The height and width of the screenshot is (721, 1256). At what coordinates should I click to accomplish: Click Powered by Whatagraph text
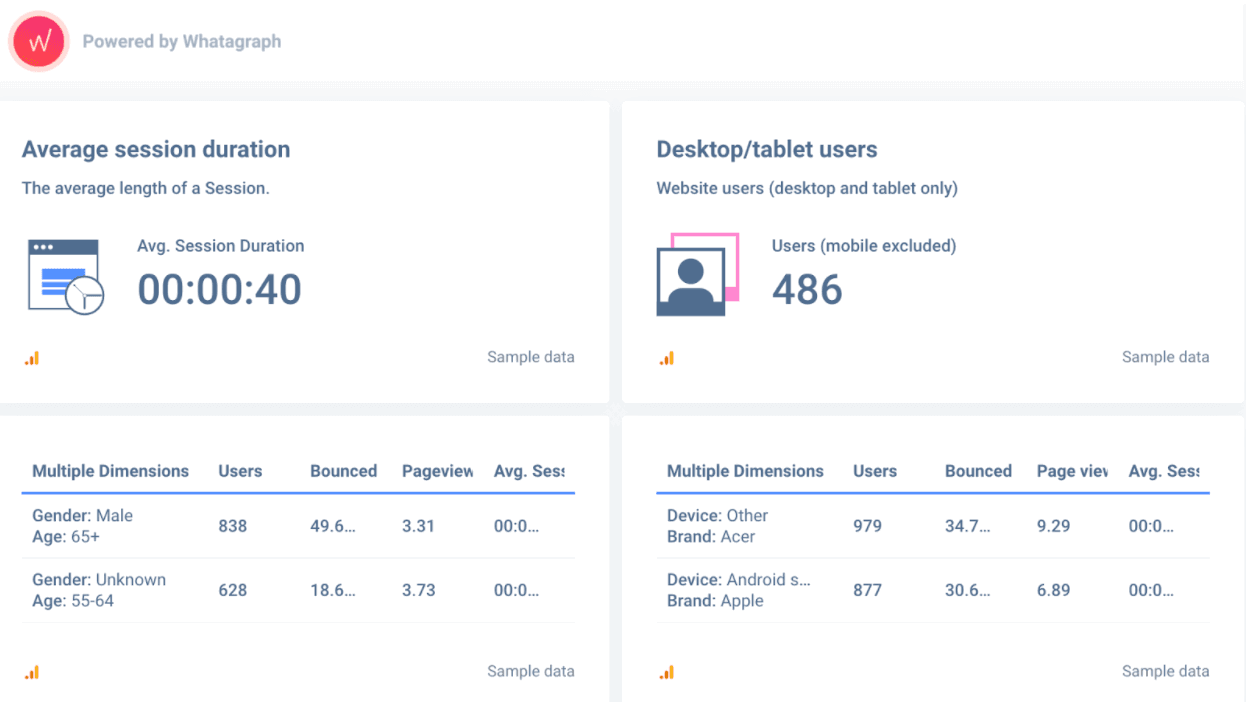[x=181, y=42]
